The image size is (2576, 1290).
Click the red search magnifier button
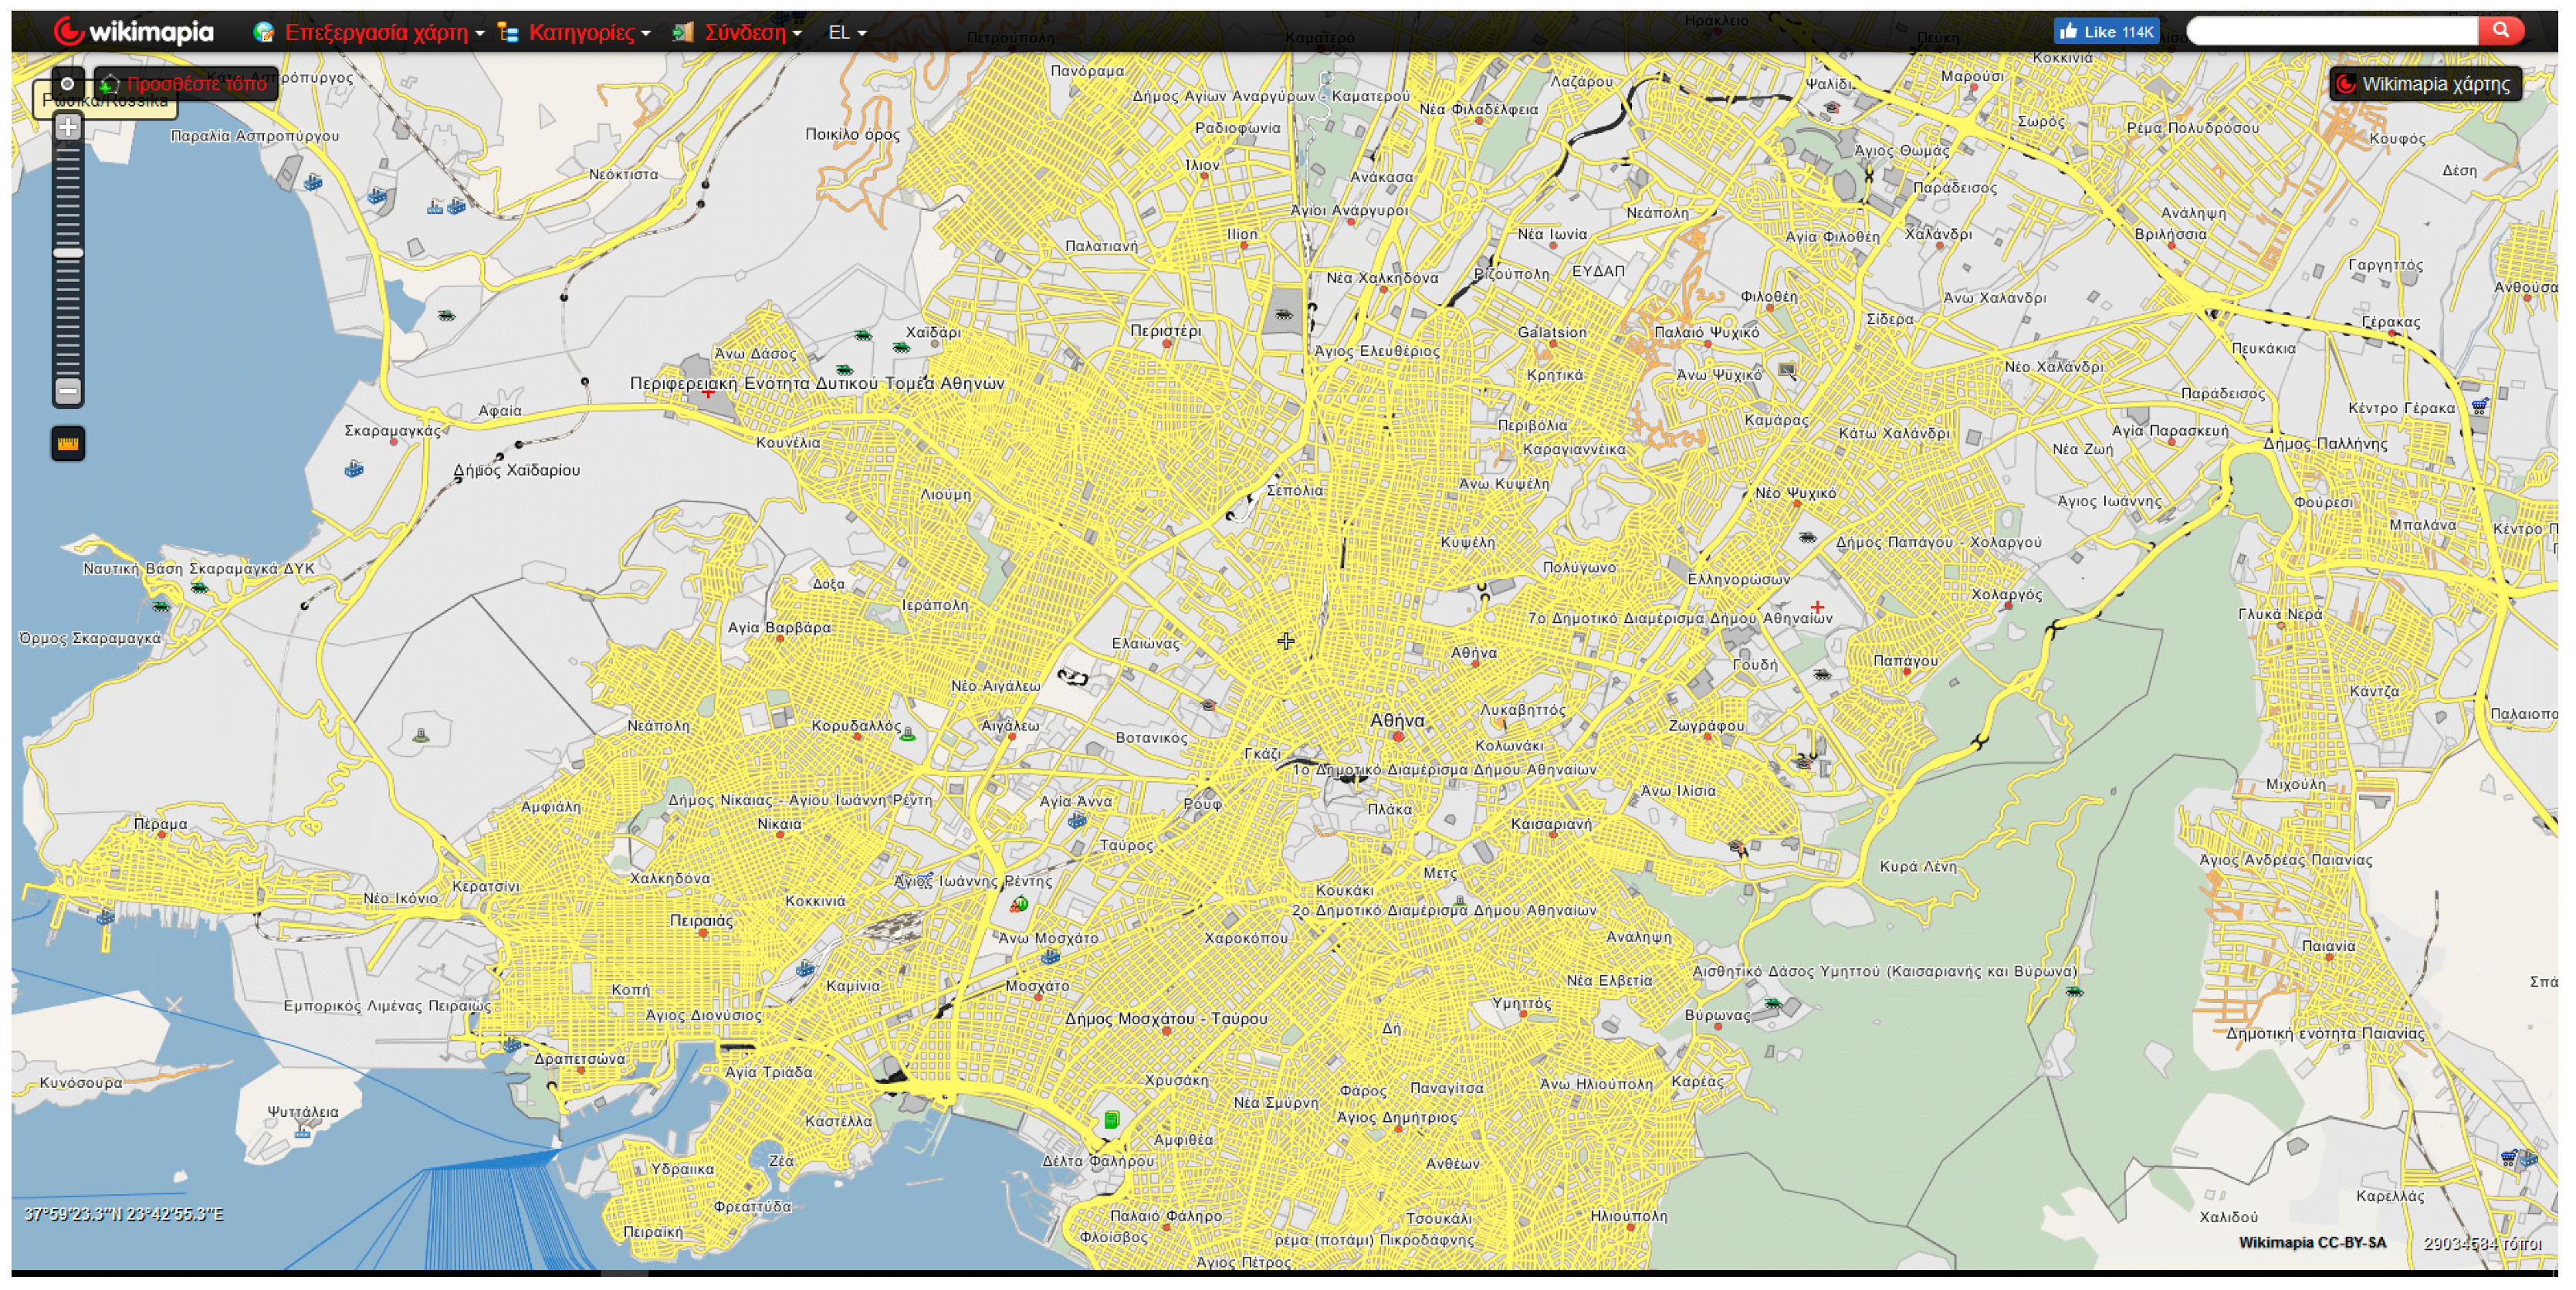coord(2501,31)
